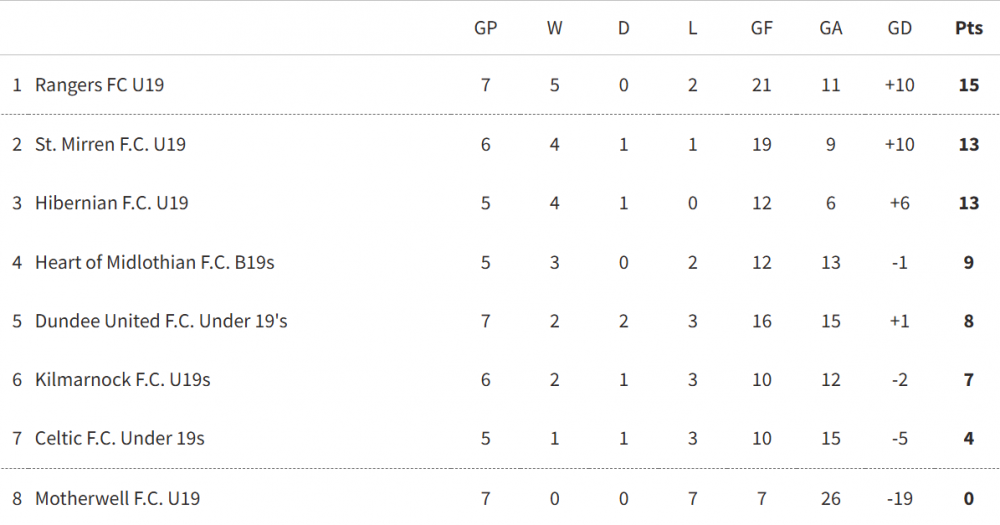Select Heart of Midlothian F.C. B19s

tap(154, 262)
